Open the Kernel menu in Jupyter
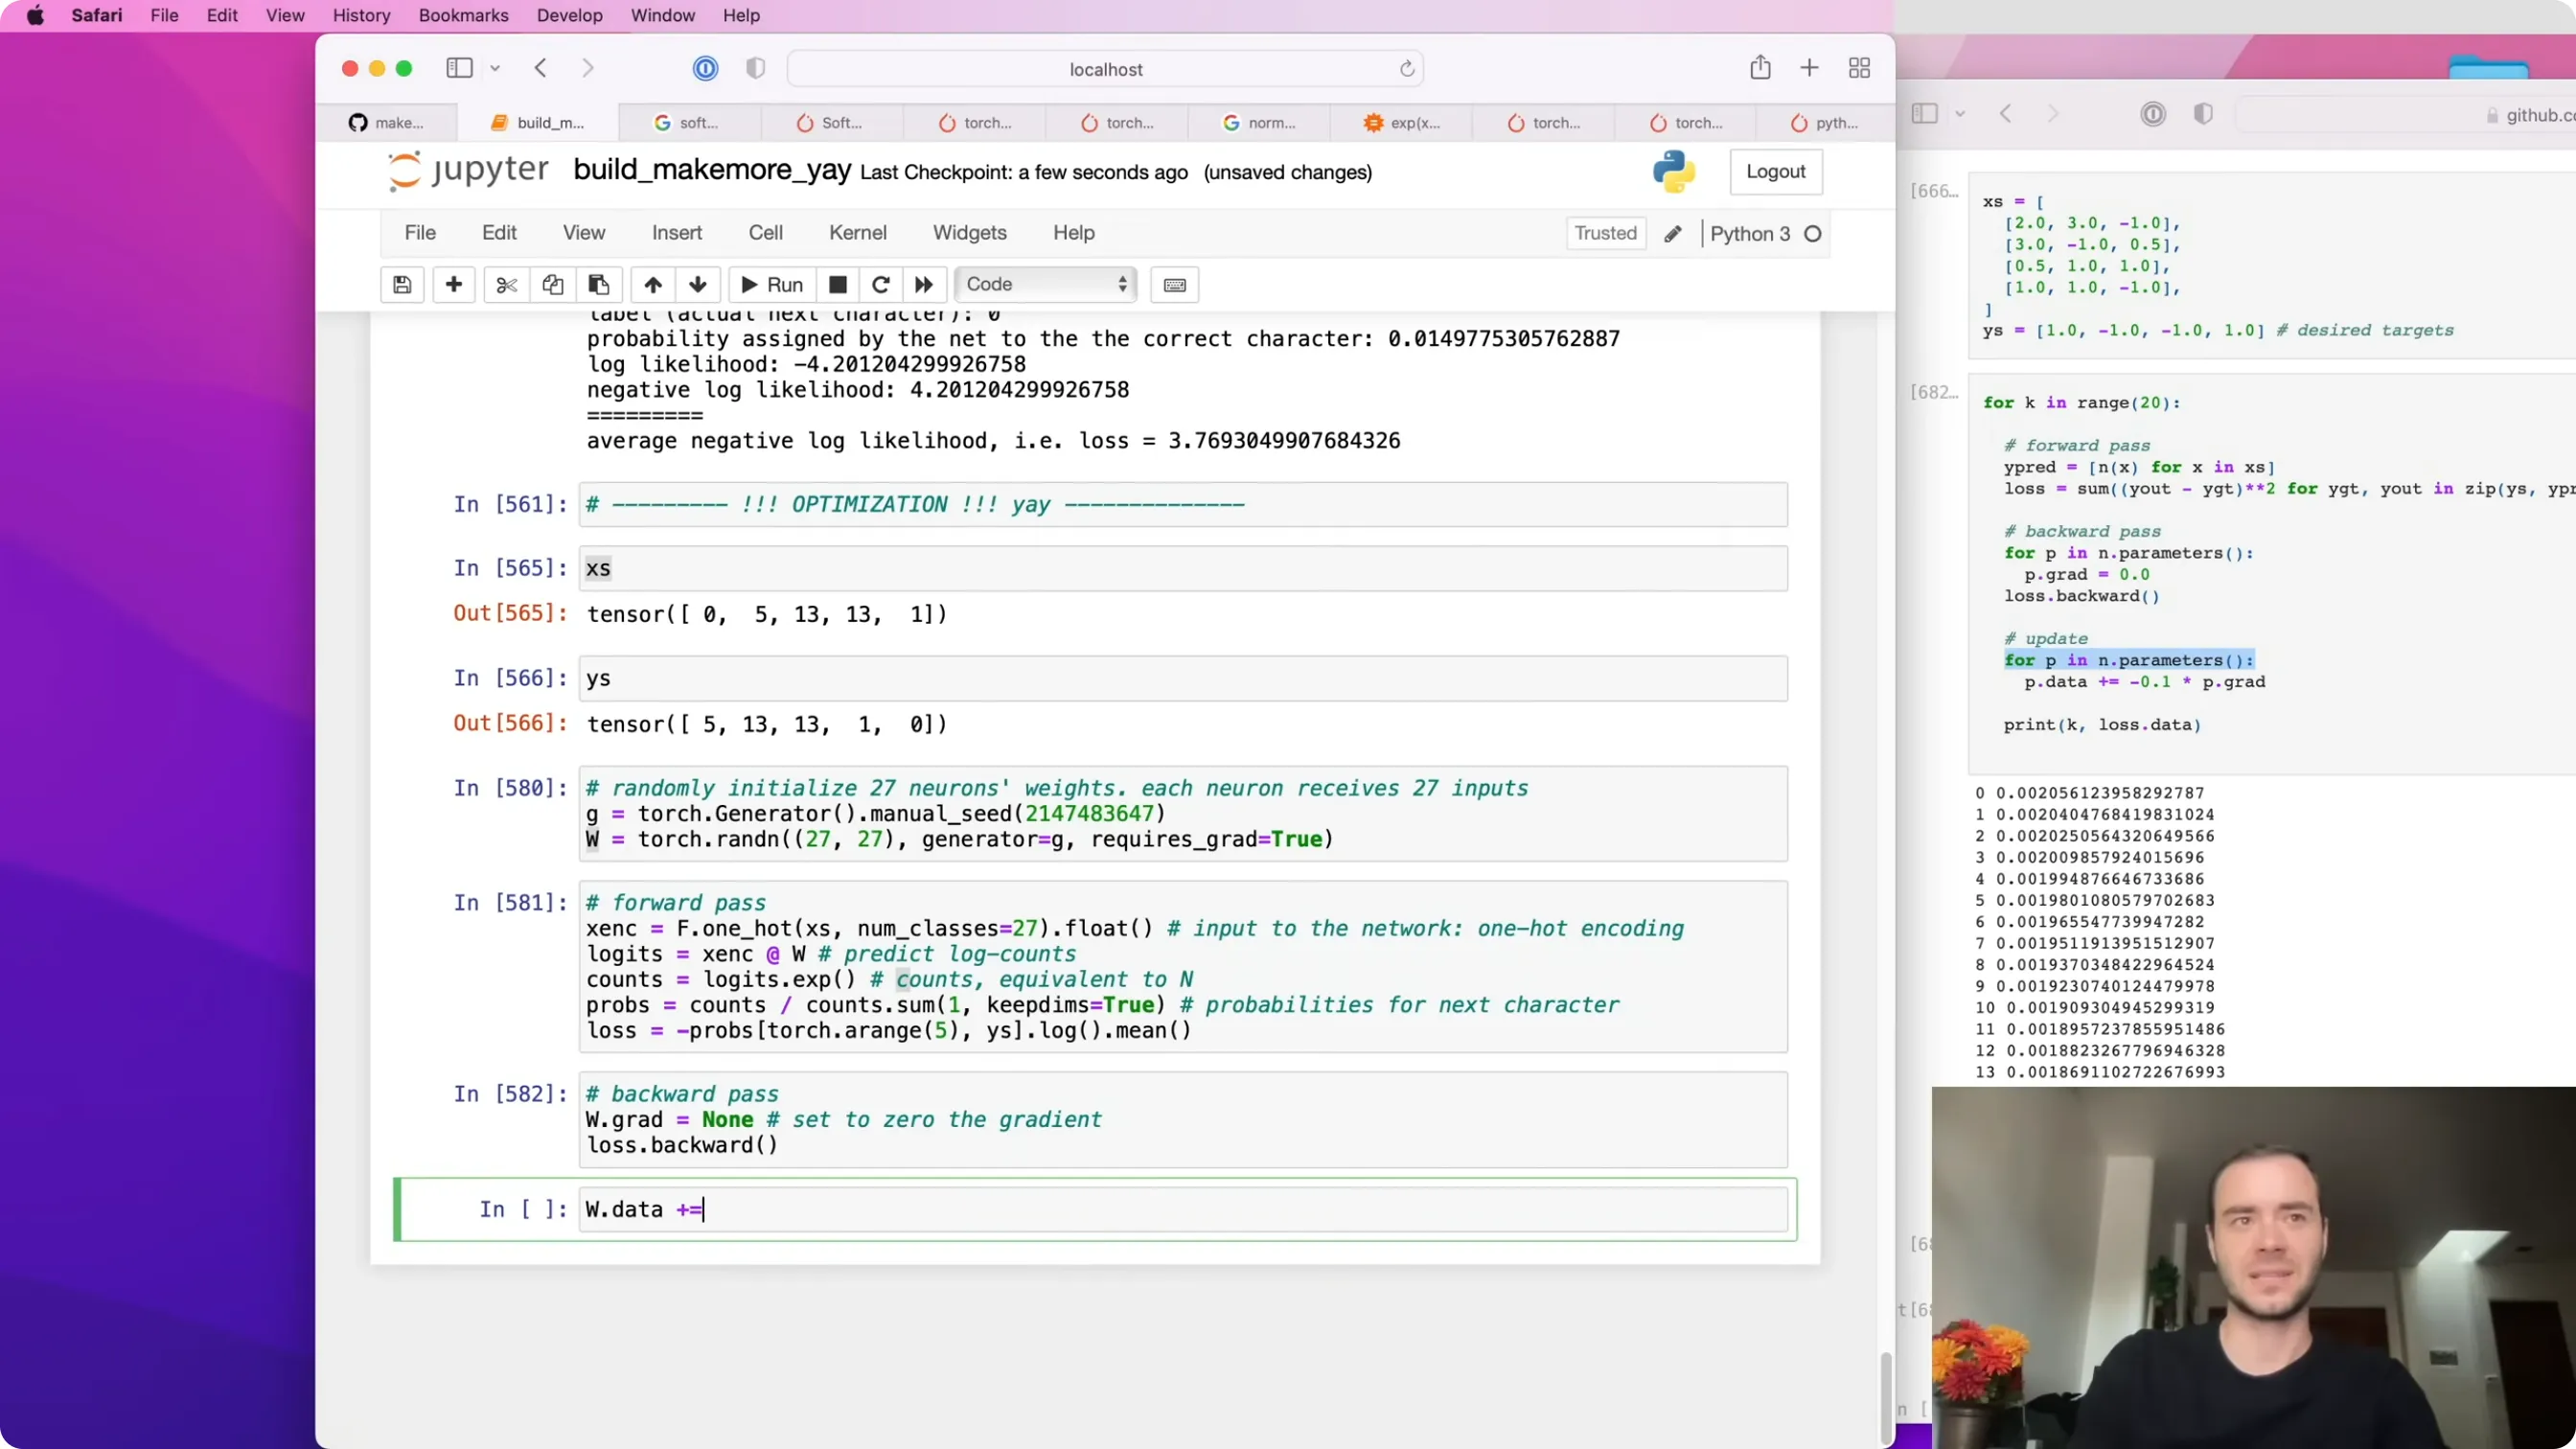 coord(857,233)
